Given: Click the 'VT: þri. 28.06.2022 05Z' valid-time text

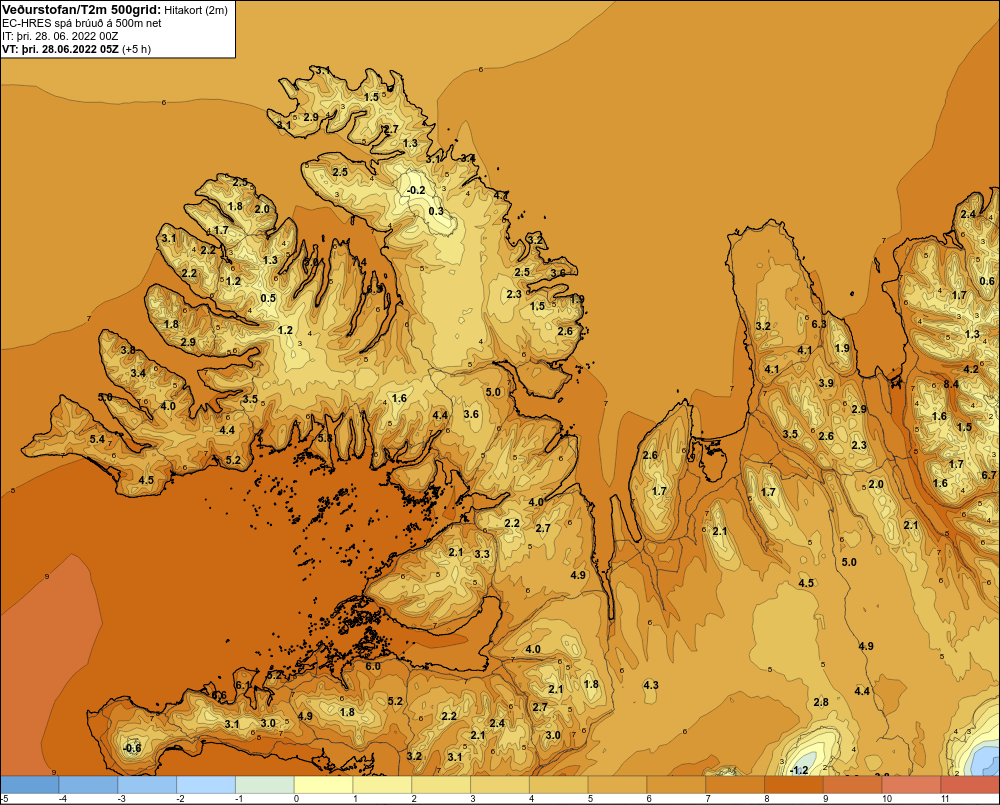Looking at the screenshot, I should [60, 49].
